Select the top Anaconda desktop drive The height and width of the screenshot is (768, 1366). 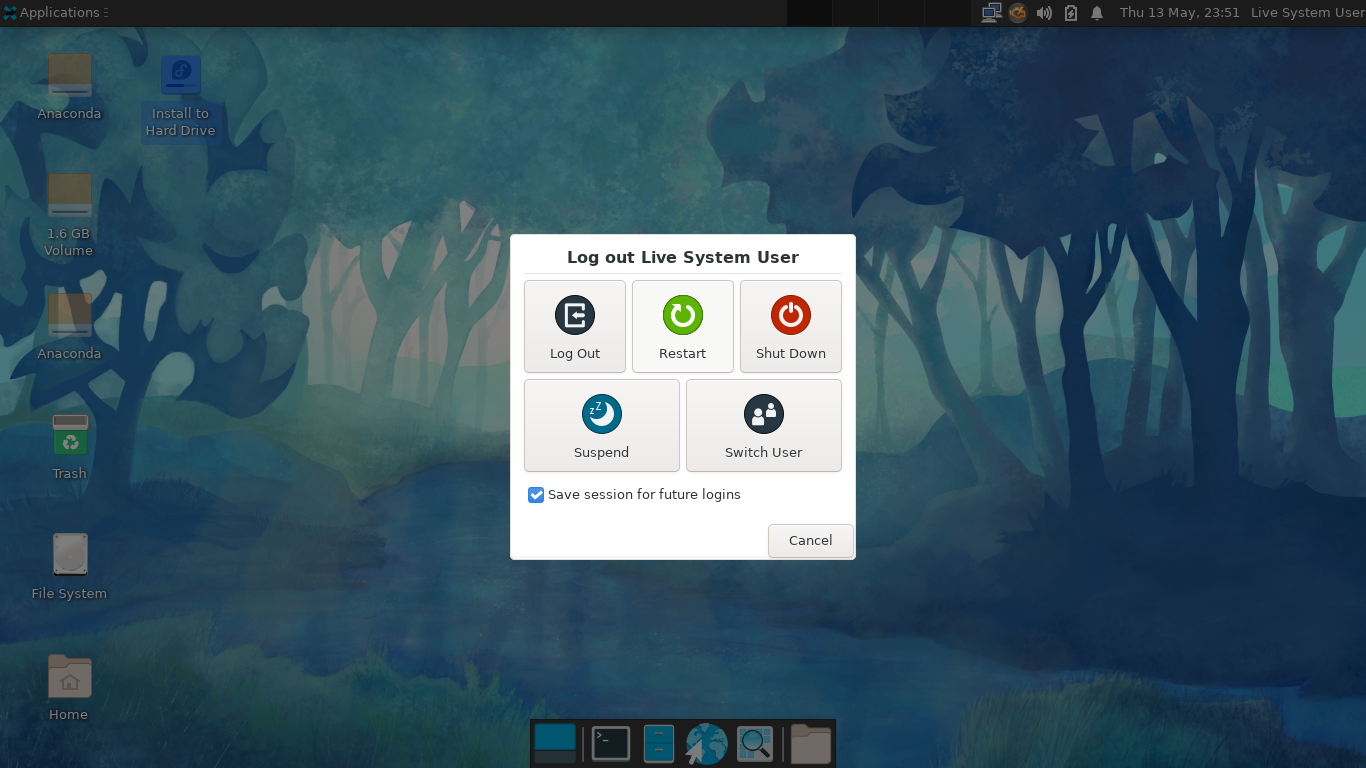(x=69, y=87)
